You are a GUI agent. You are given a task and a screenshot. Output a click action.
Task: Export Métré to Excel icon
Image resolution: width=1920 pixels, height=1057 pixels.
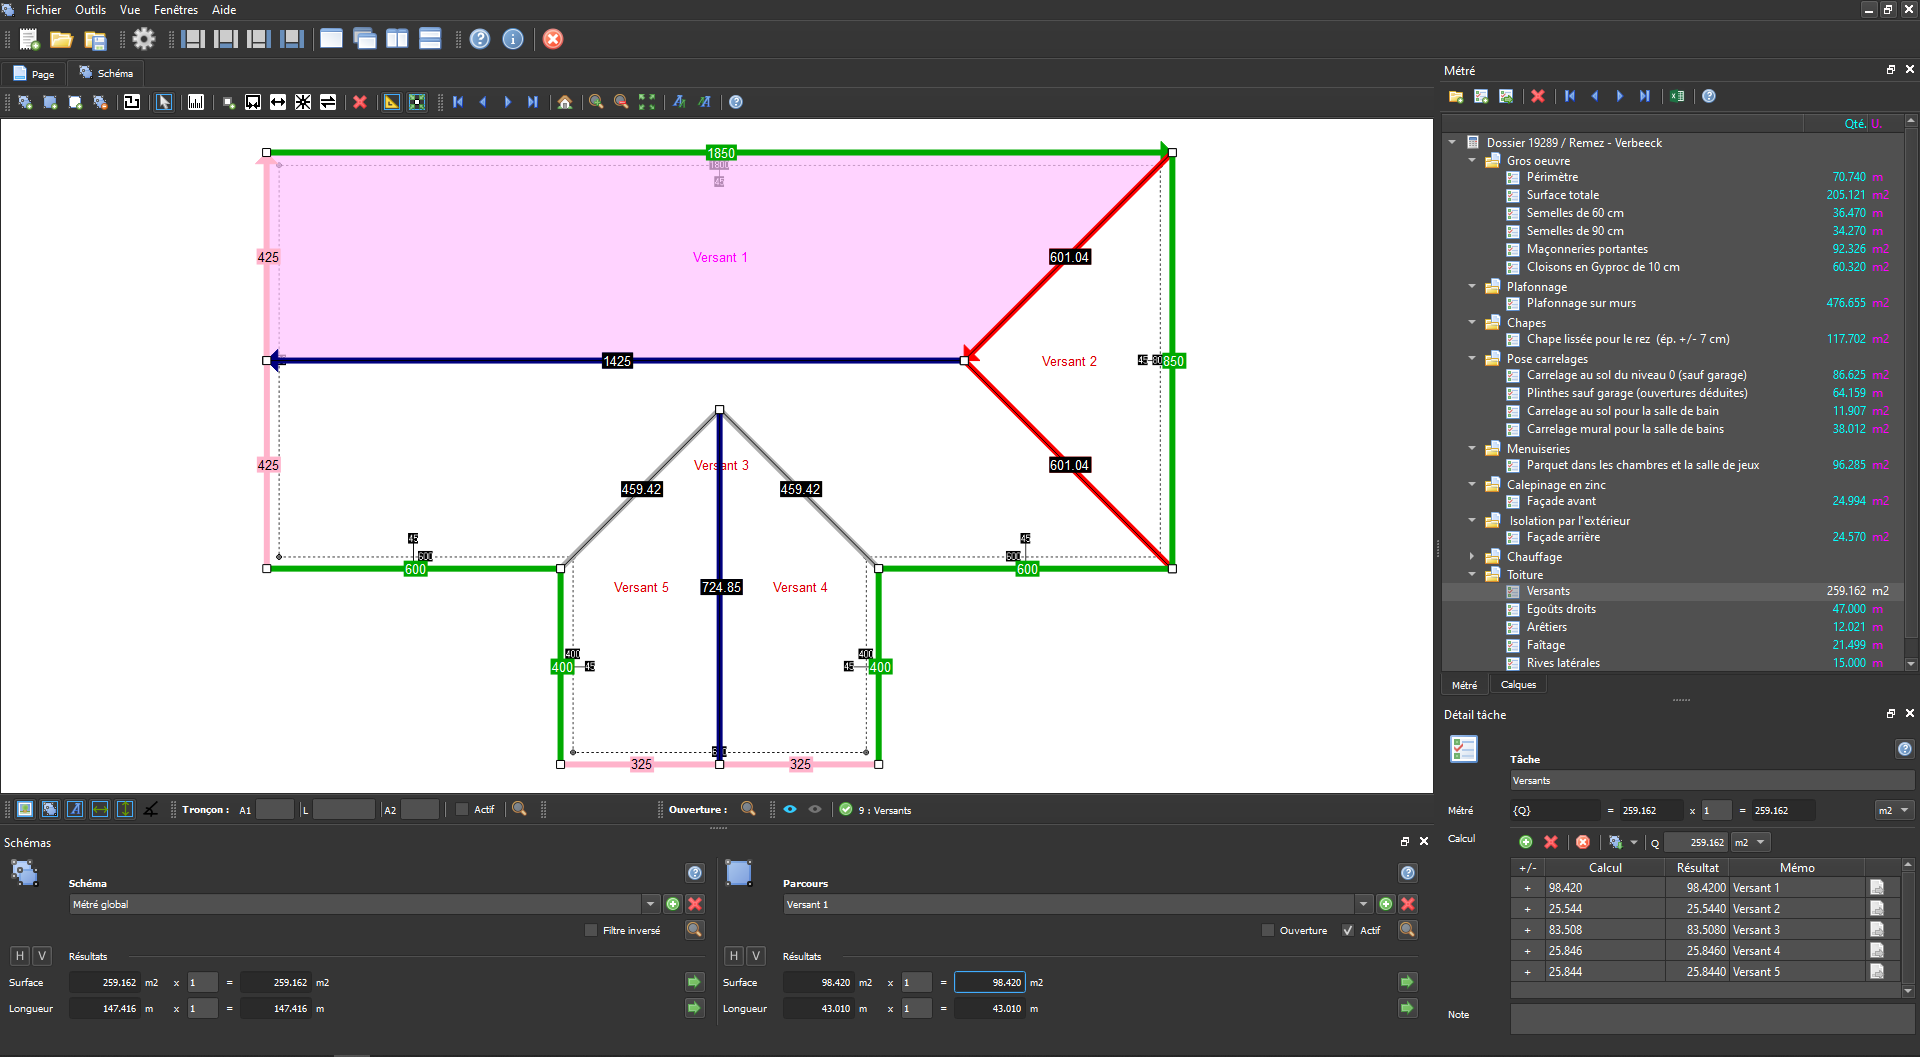click(1677, 96)
